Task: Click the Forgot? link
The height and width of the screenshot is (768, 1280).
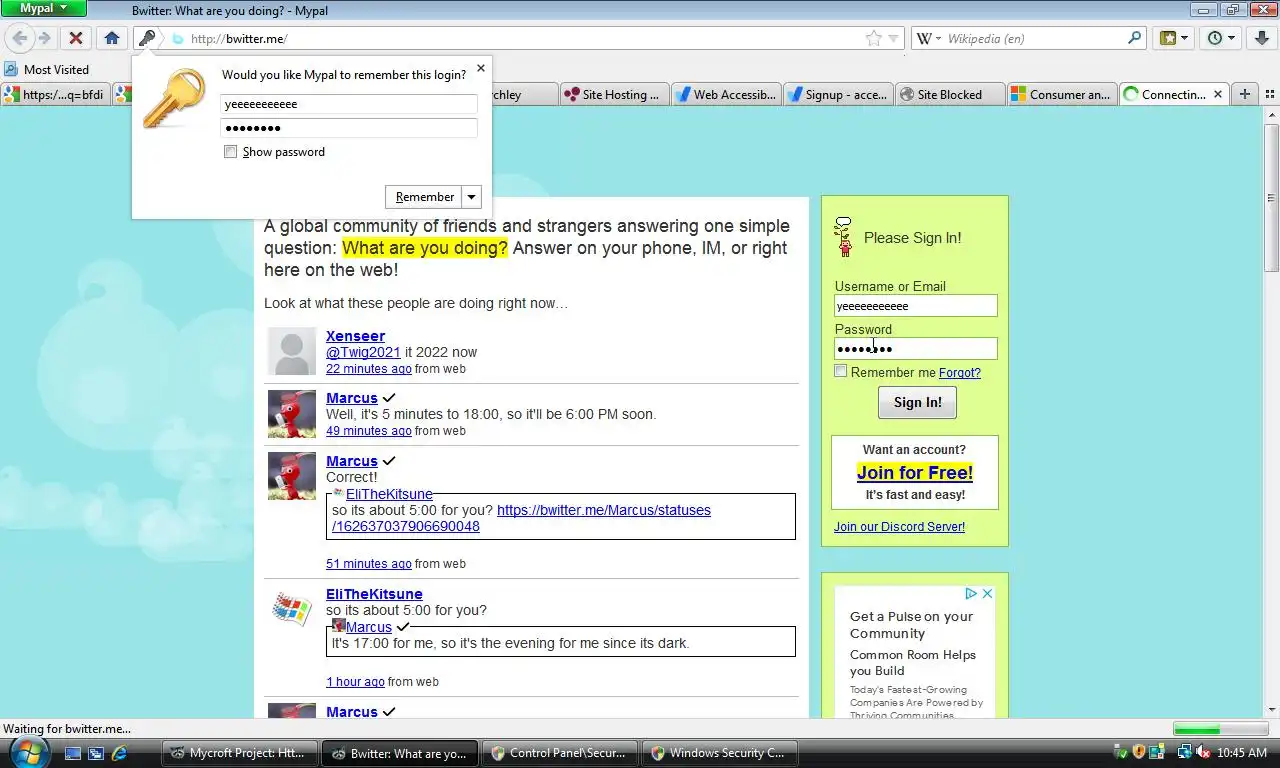Action: point(959,372)
